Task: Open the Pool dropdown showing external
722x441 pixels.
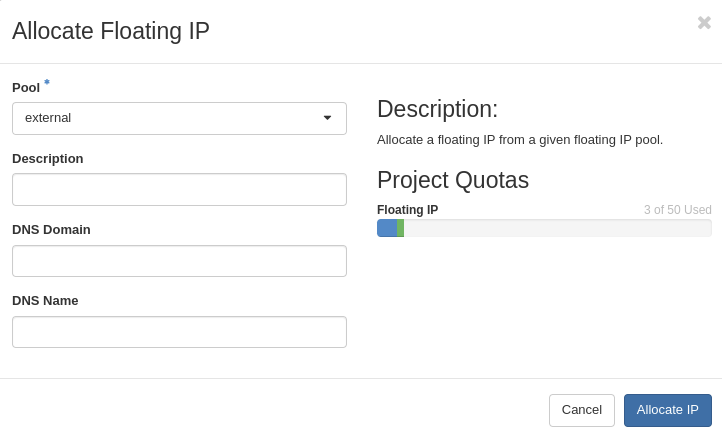Action: click(179, 118)
